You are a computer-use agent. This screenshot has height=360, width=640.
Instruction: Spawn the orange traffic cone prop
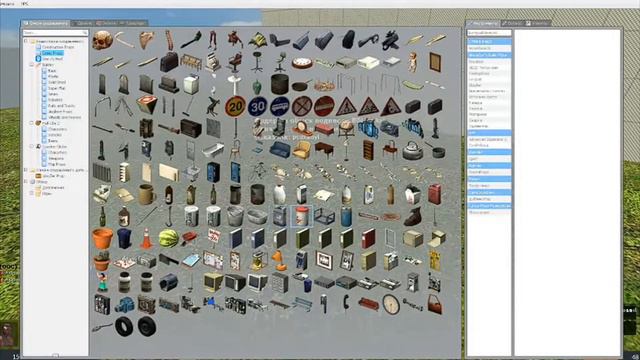(147, 238)
